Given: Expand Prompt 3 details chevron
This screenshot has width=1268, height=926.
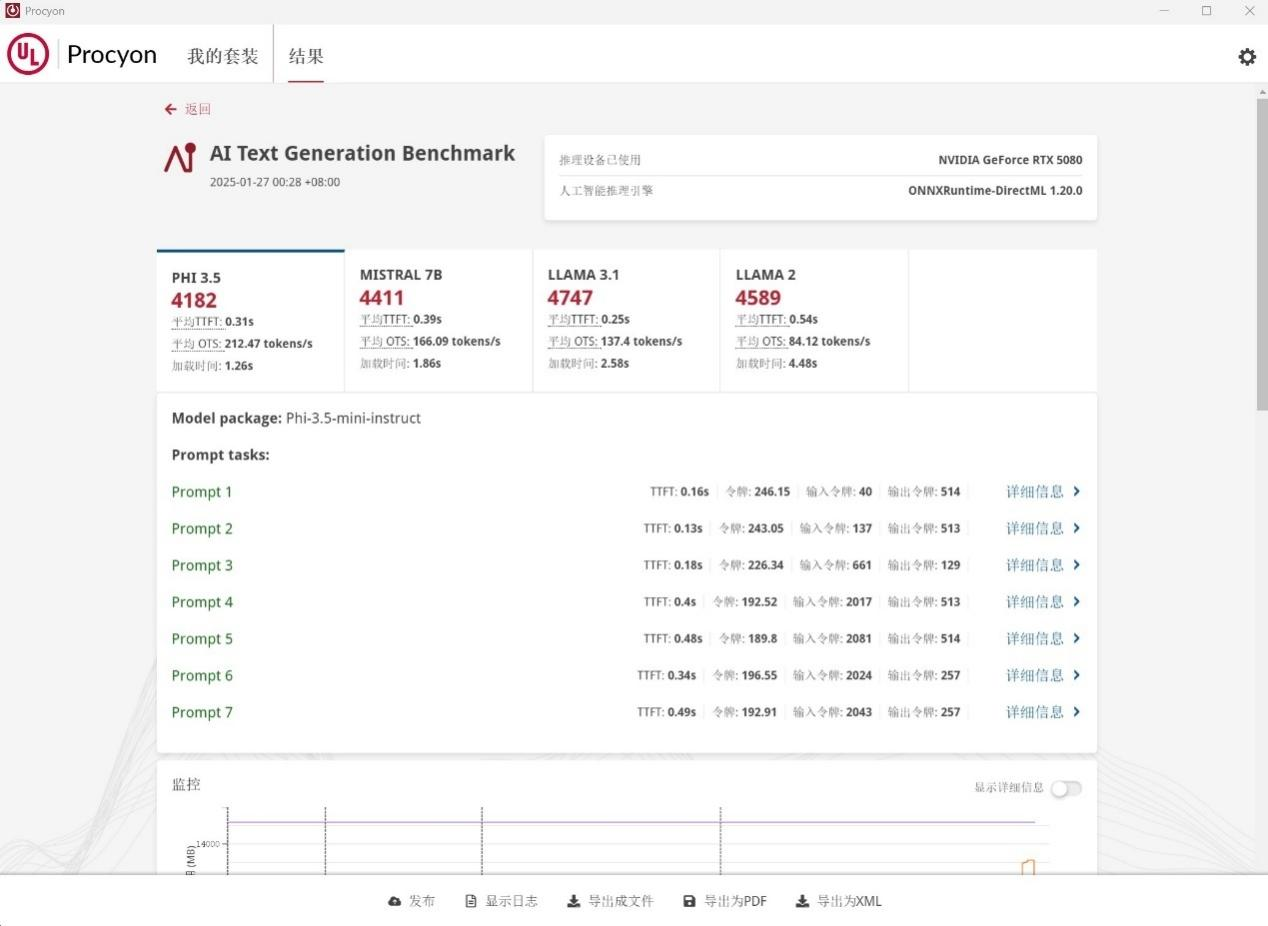Looking at the screenshot, I should click(1076, 565).
